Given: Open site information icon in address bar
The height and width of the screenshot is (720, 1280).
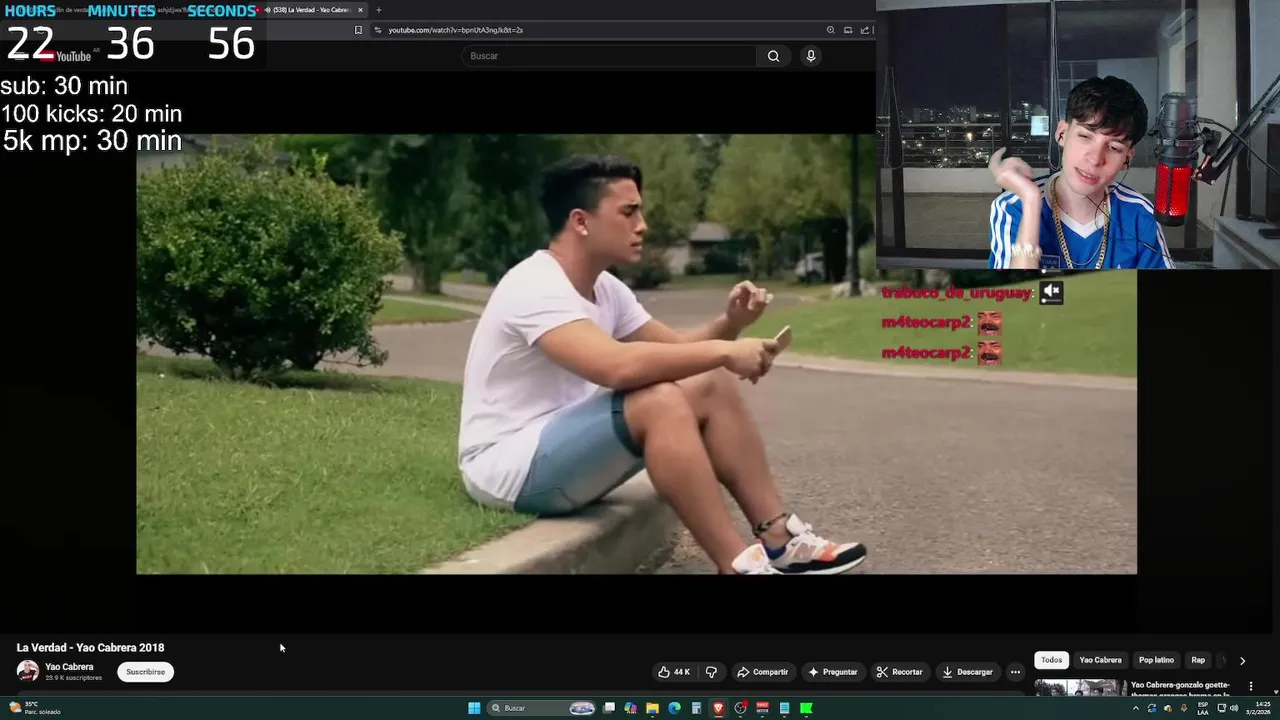Looking at the screenshot, I should pyautogui.click(x=378, y=30).
